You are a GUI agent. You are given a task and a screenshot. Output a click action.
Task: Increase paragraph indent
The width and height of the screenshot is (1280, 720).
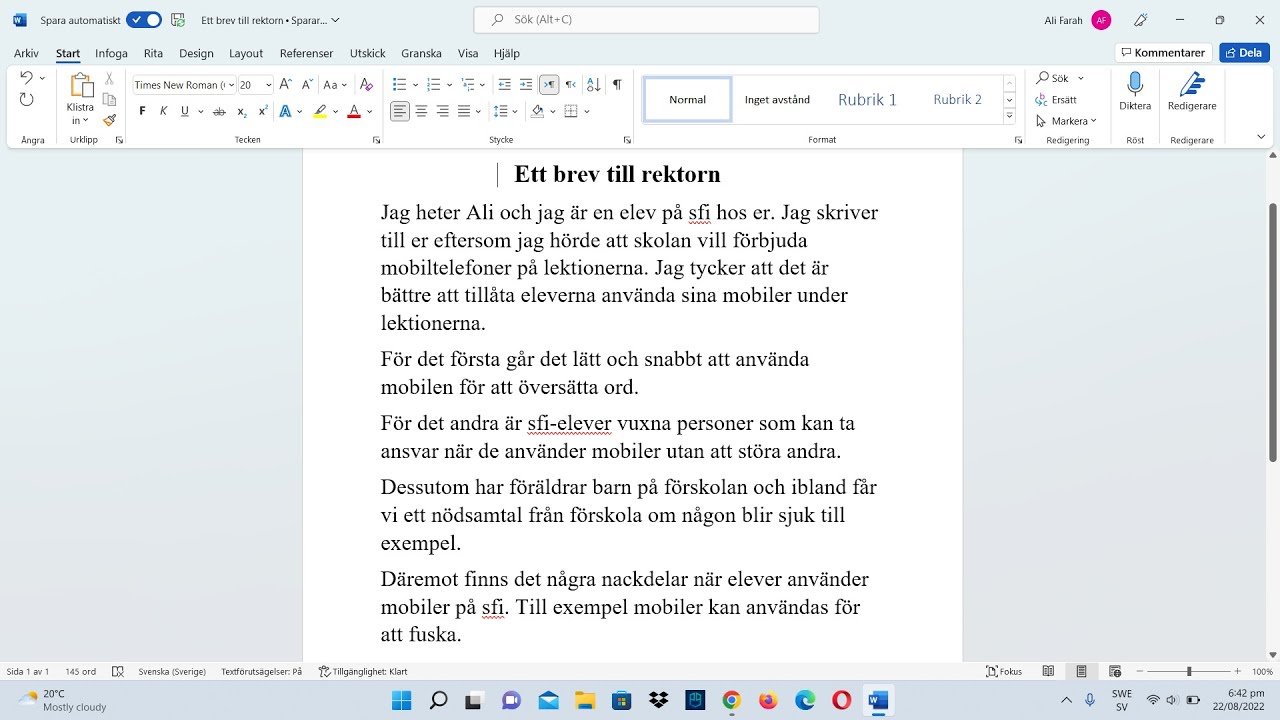[526, 85]
